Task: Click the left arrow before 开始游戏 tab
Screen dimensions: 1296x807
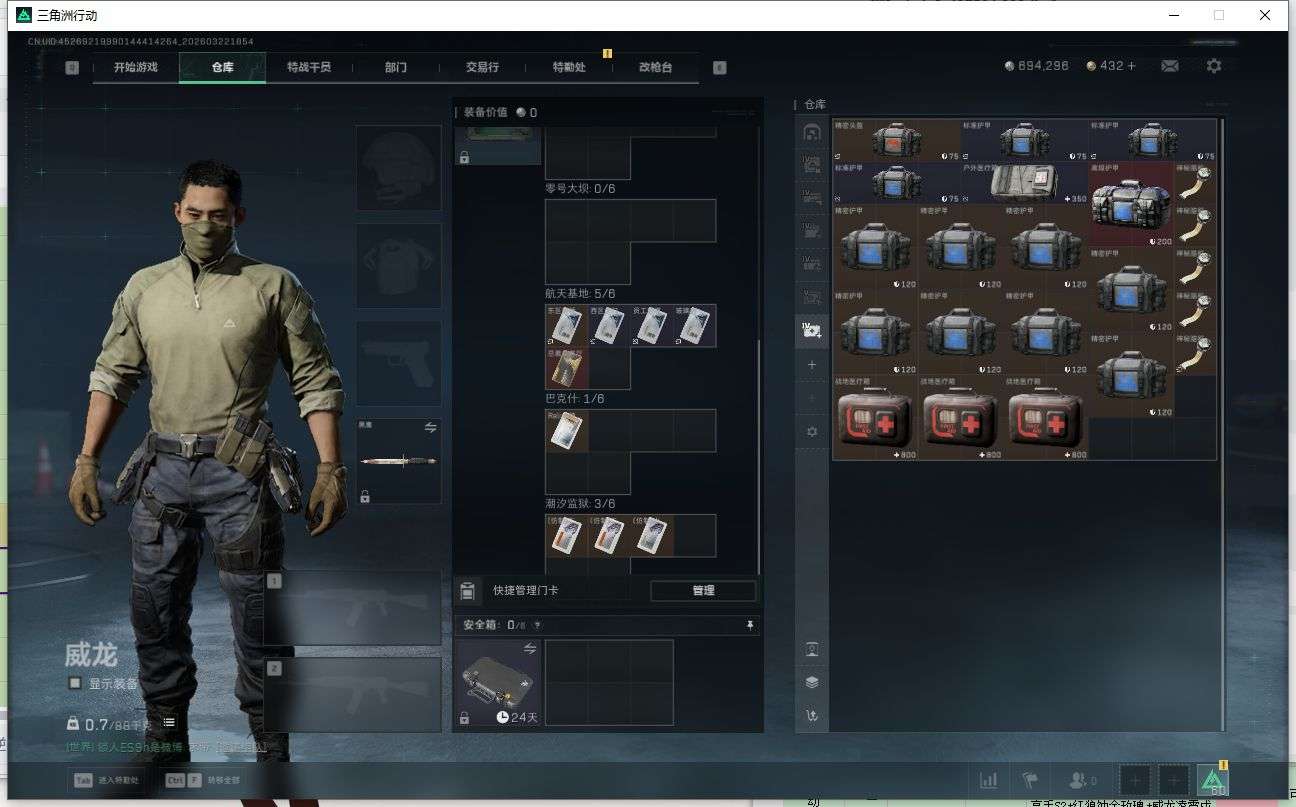Action: pyautogui.click(x=72, y=67)
